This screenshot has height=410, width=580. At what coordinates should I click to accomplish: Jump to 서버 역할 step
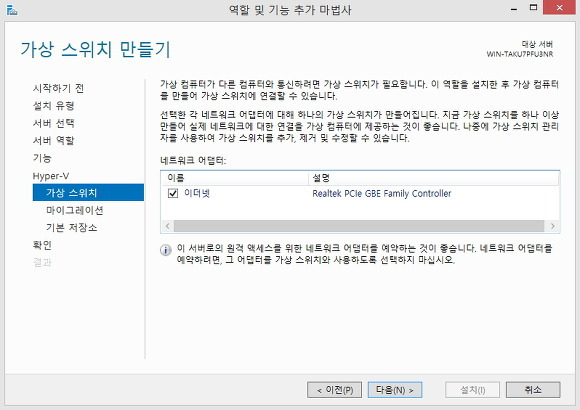click(x=54, y=141)
